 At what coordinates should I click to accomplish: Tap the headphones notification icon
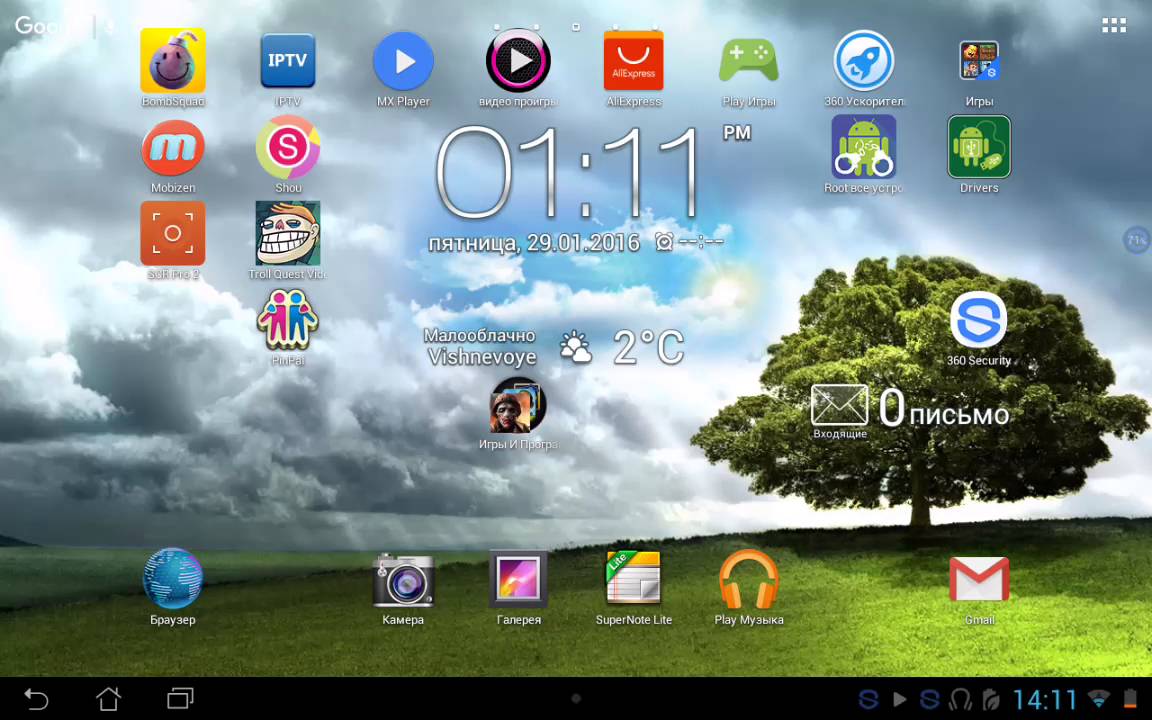[960, 699]
